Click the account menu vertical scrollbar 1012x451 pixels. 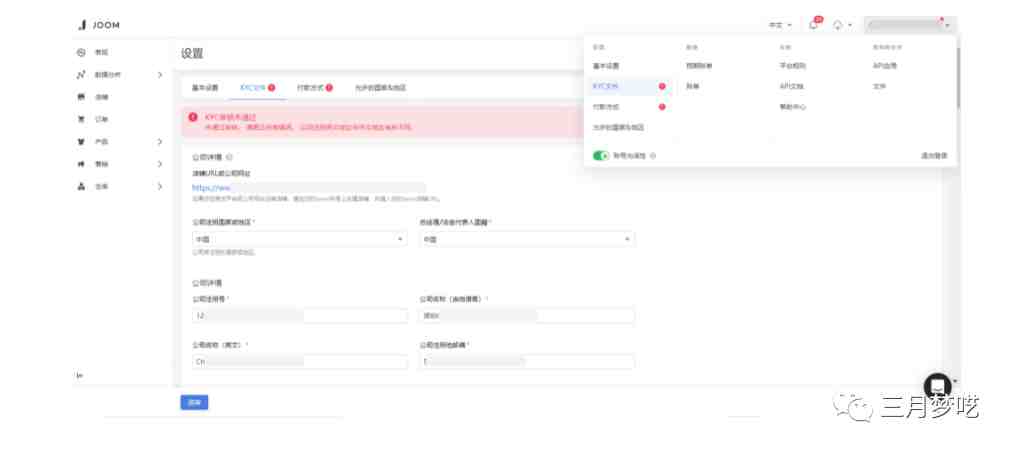[956, 77]
